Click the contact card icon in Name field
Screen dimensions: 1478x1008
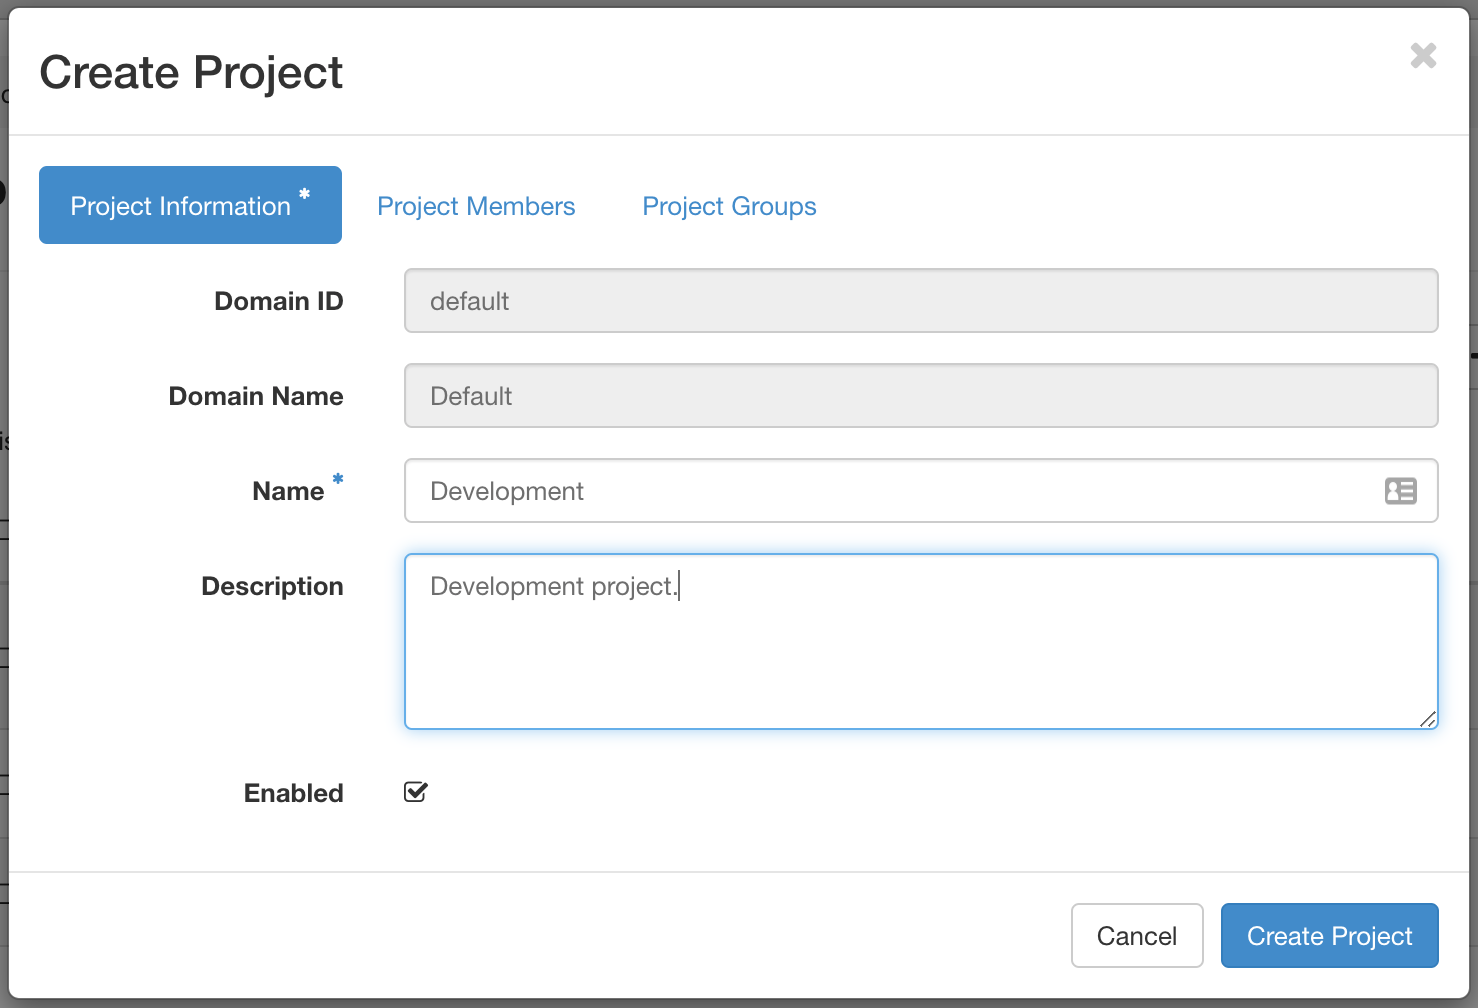1400,491
